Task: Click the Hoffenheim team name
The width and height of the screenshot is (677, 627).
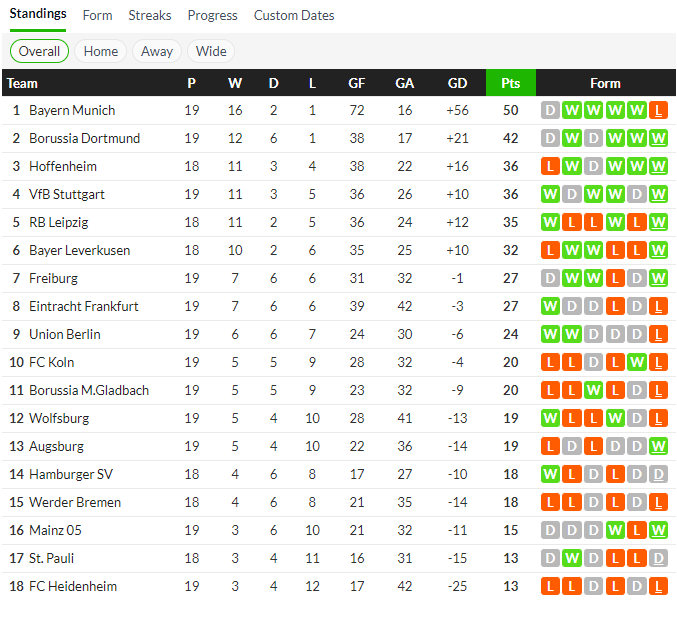Action: point(63,166)
